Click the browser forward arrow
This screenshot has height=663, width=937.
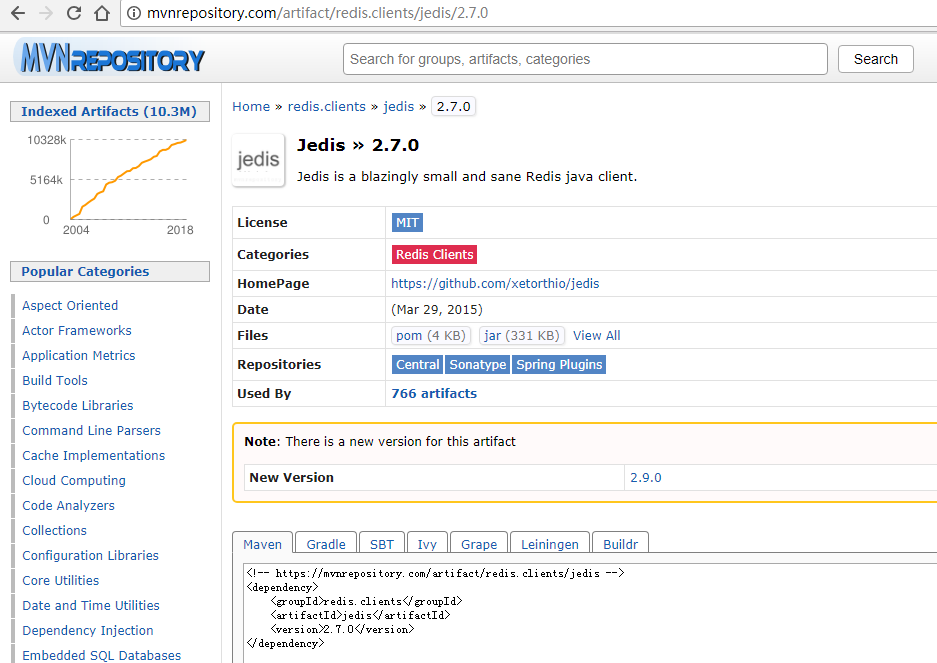(x=46, y=13)
